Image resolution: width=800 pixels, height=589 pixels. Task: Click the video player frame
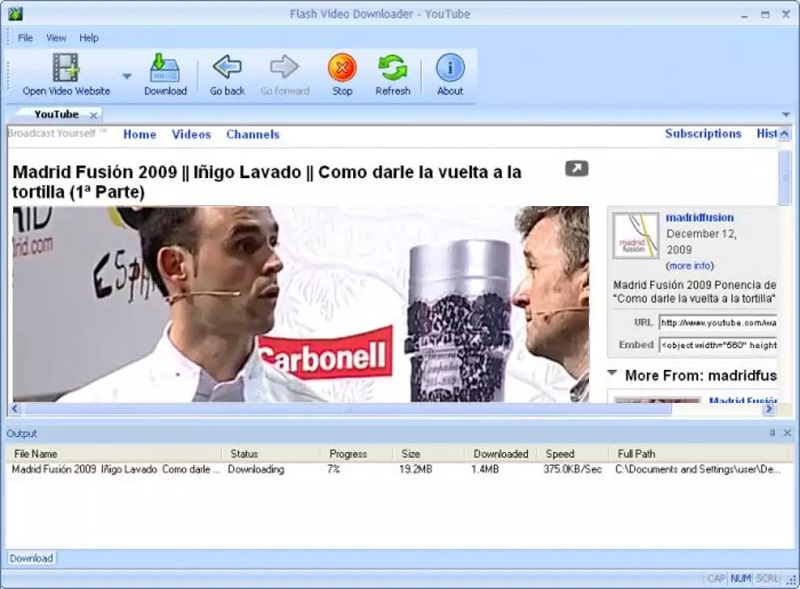301,304
